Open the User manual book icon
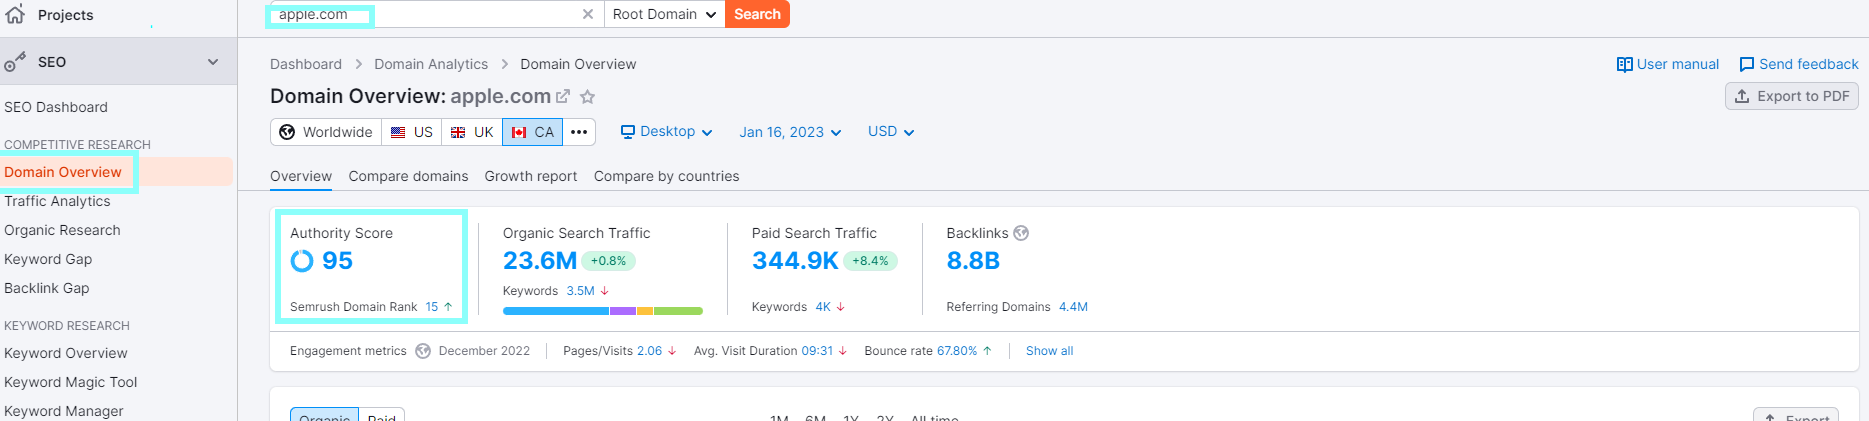Screen dimensions: 1869x421 [1625, 64]
